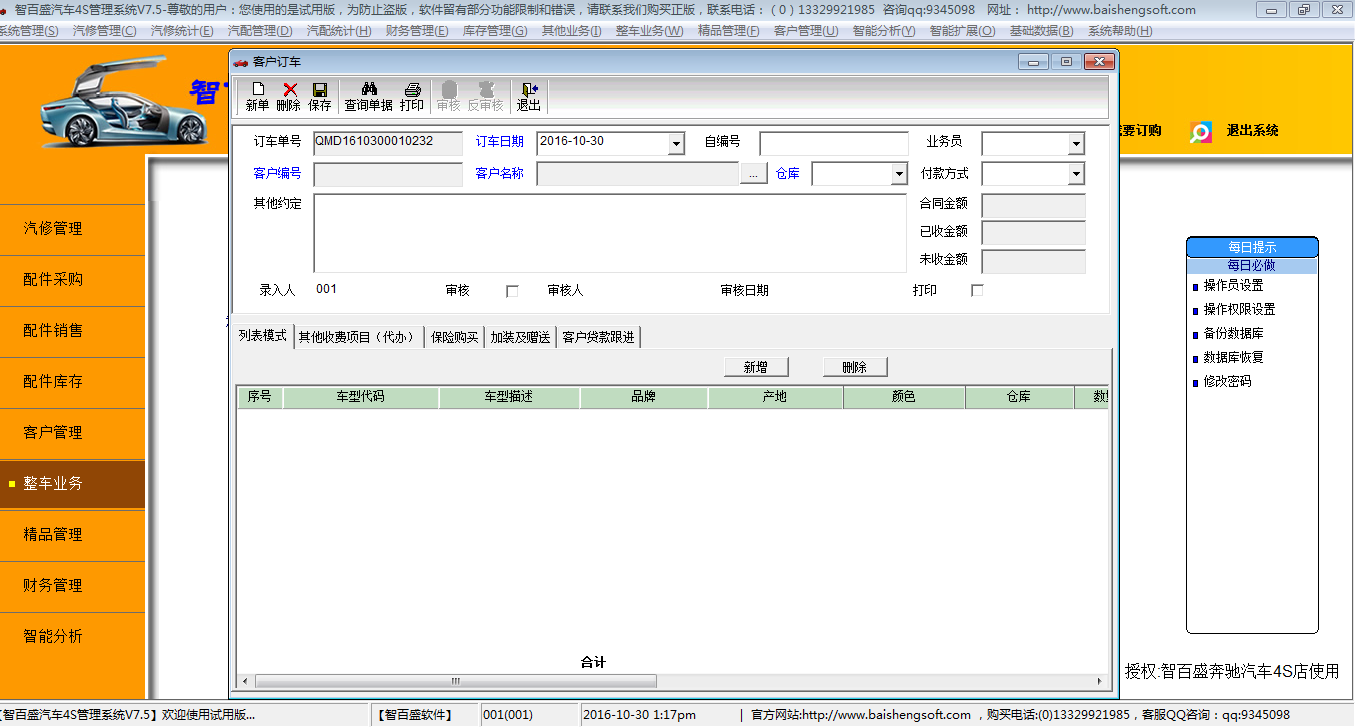Expand the 仓库 dropdown
The width and height of the screenshot is (1355, 727).
coord(899,174)
